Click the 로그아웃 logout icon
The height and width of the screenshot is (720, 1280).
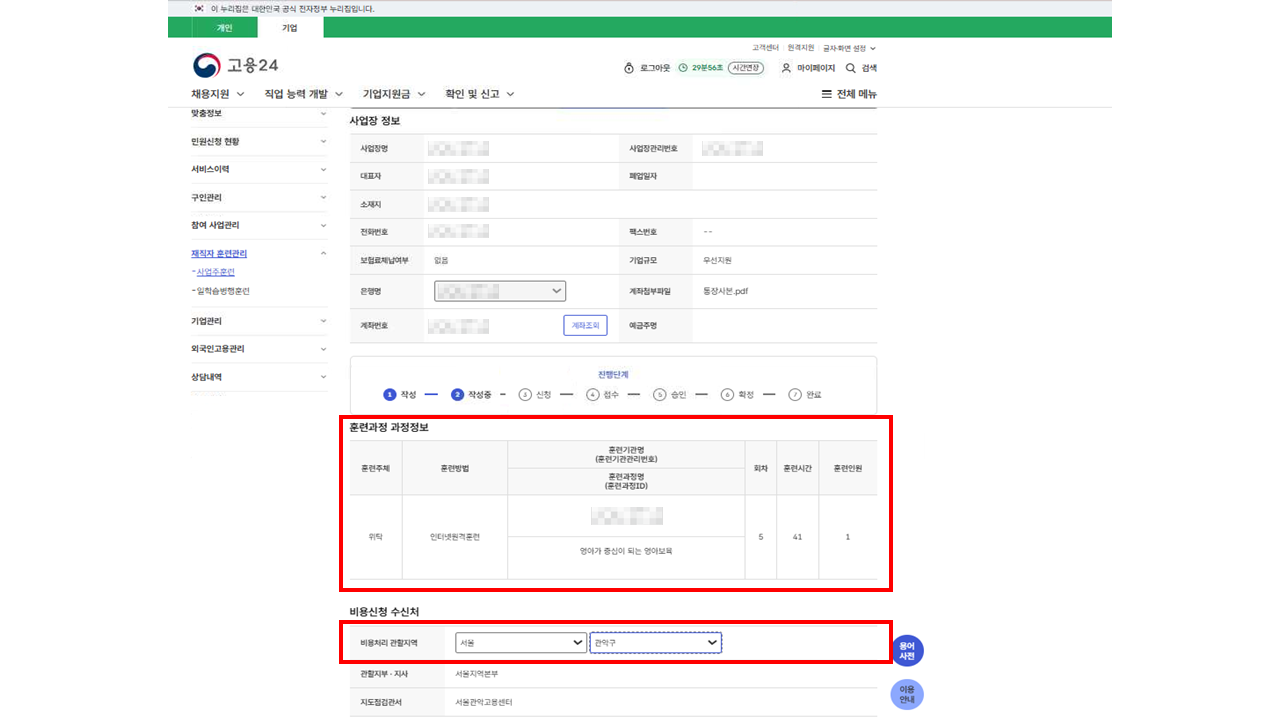pyautogui.click(x=629, y=68)
